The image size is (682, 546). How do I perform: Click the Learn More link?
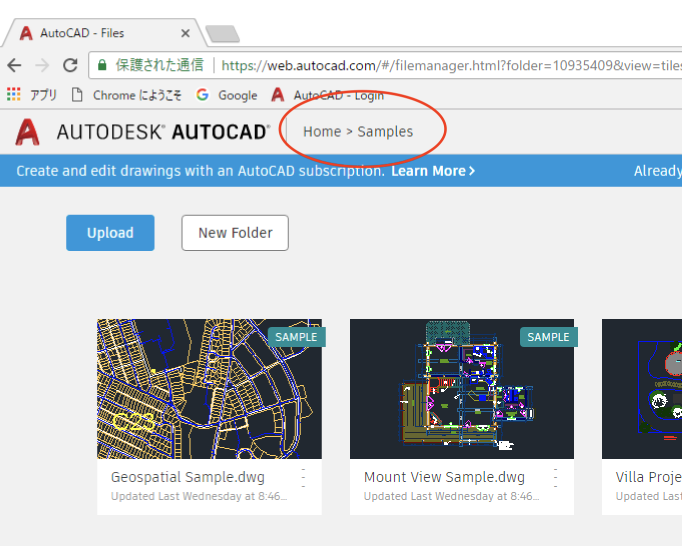coord(433,171)
